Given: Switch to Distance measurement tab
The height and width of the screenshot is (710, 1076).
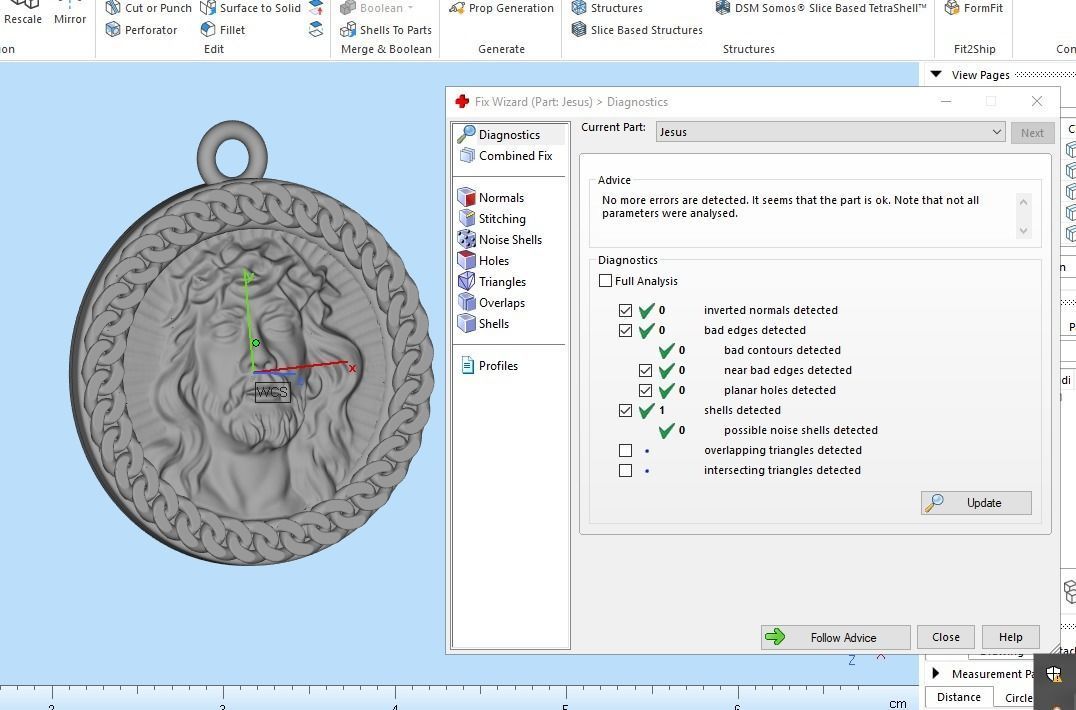Looking at the screenshot, I should (959, 697).
